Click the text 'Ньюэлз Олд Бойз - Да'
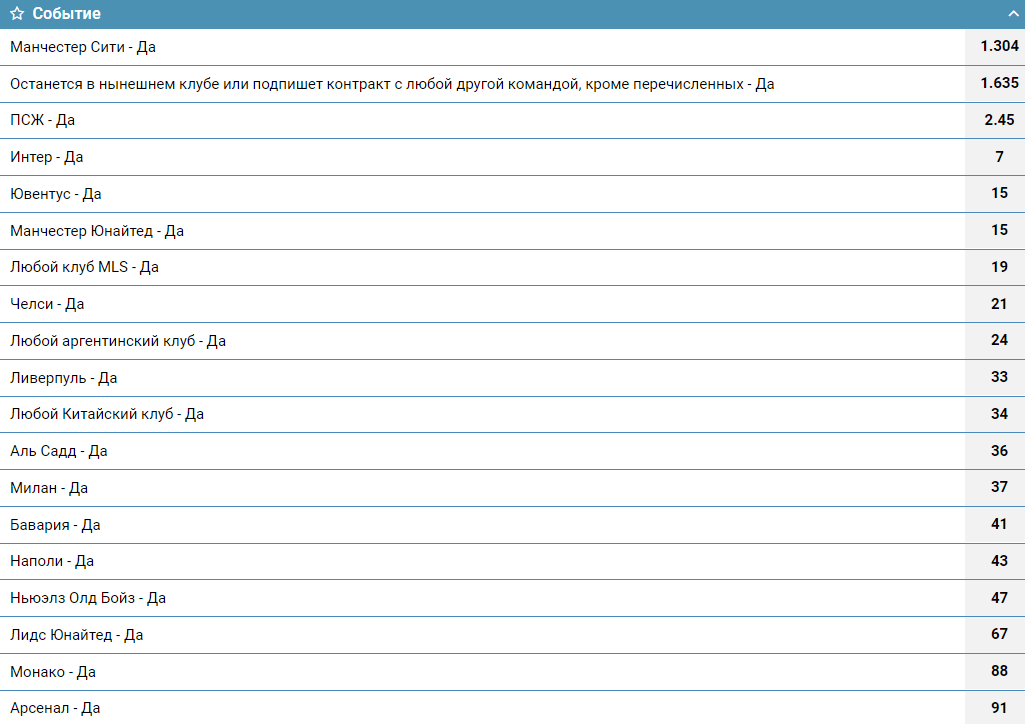 click(88, 598)
